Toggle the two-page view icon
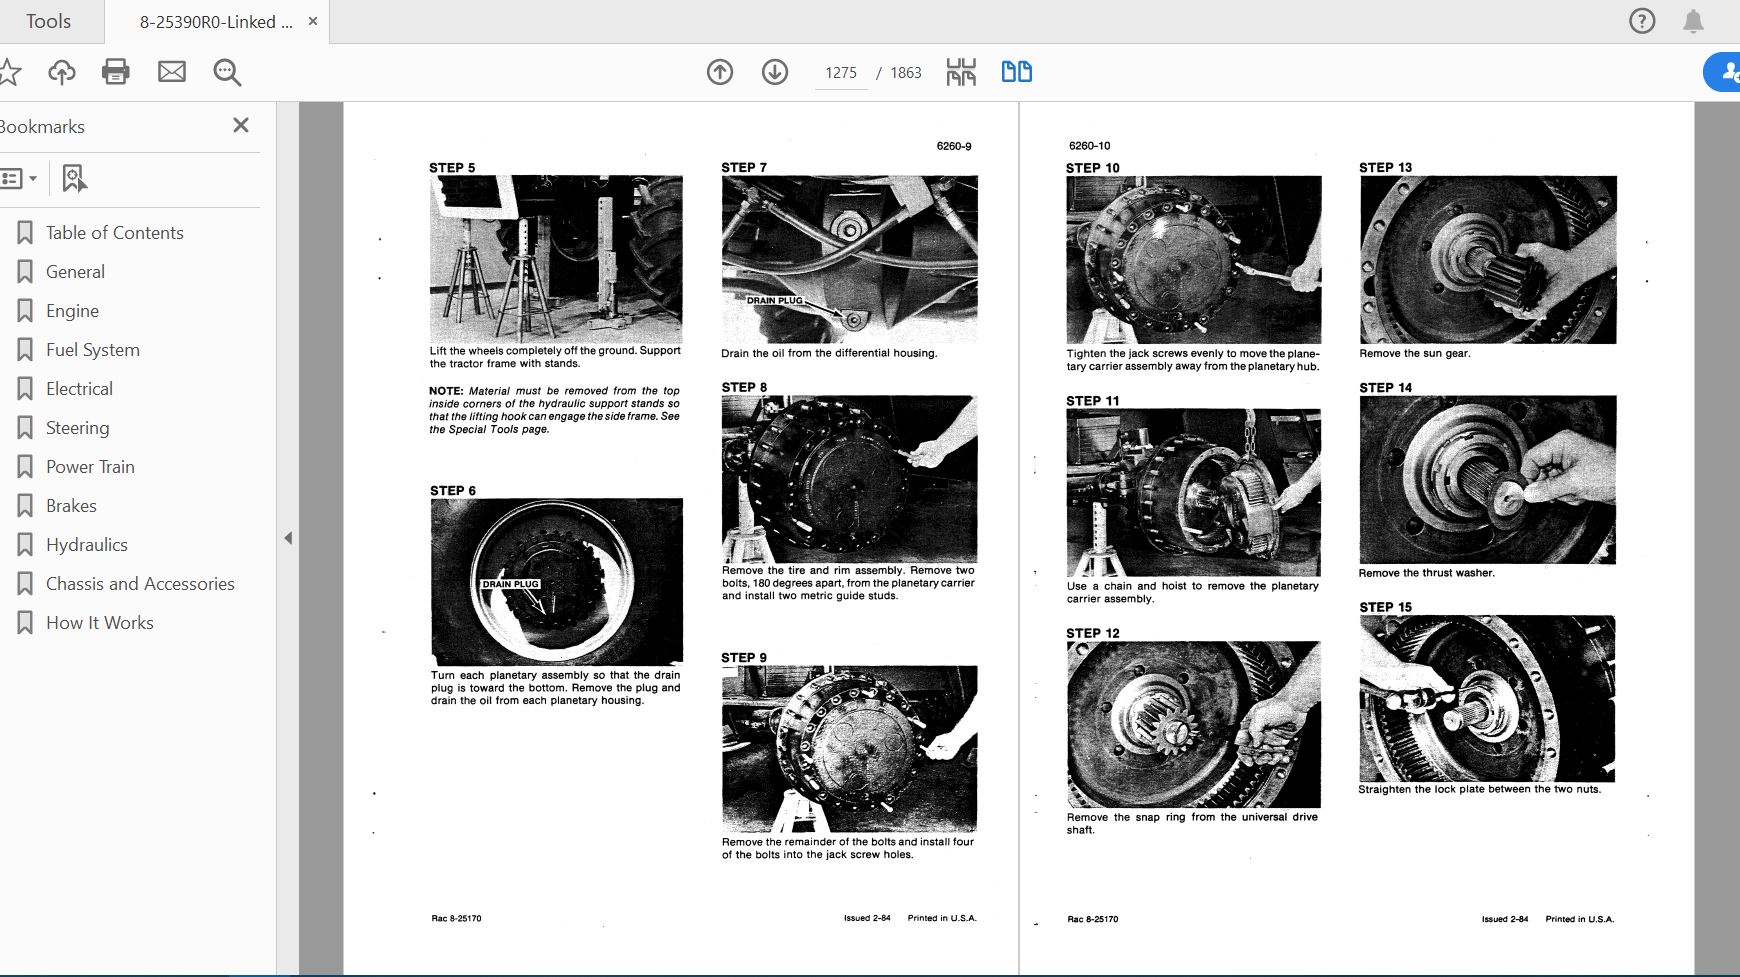The height and width of the screenshot is (977, 1740). 1017,72
